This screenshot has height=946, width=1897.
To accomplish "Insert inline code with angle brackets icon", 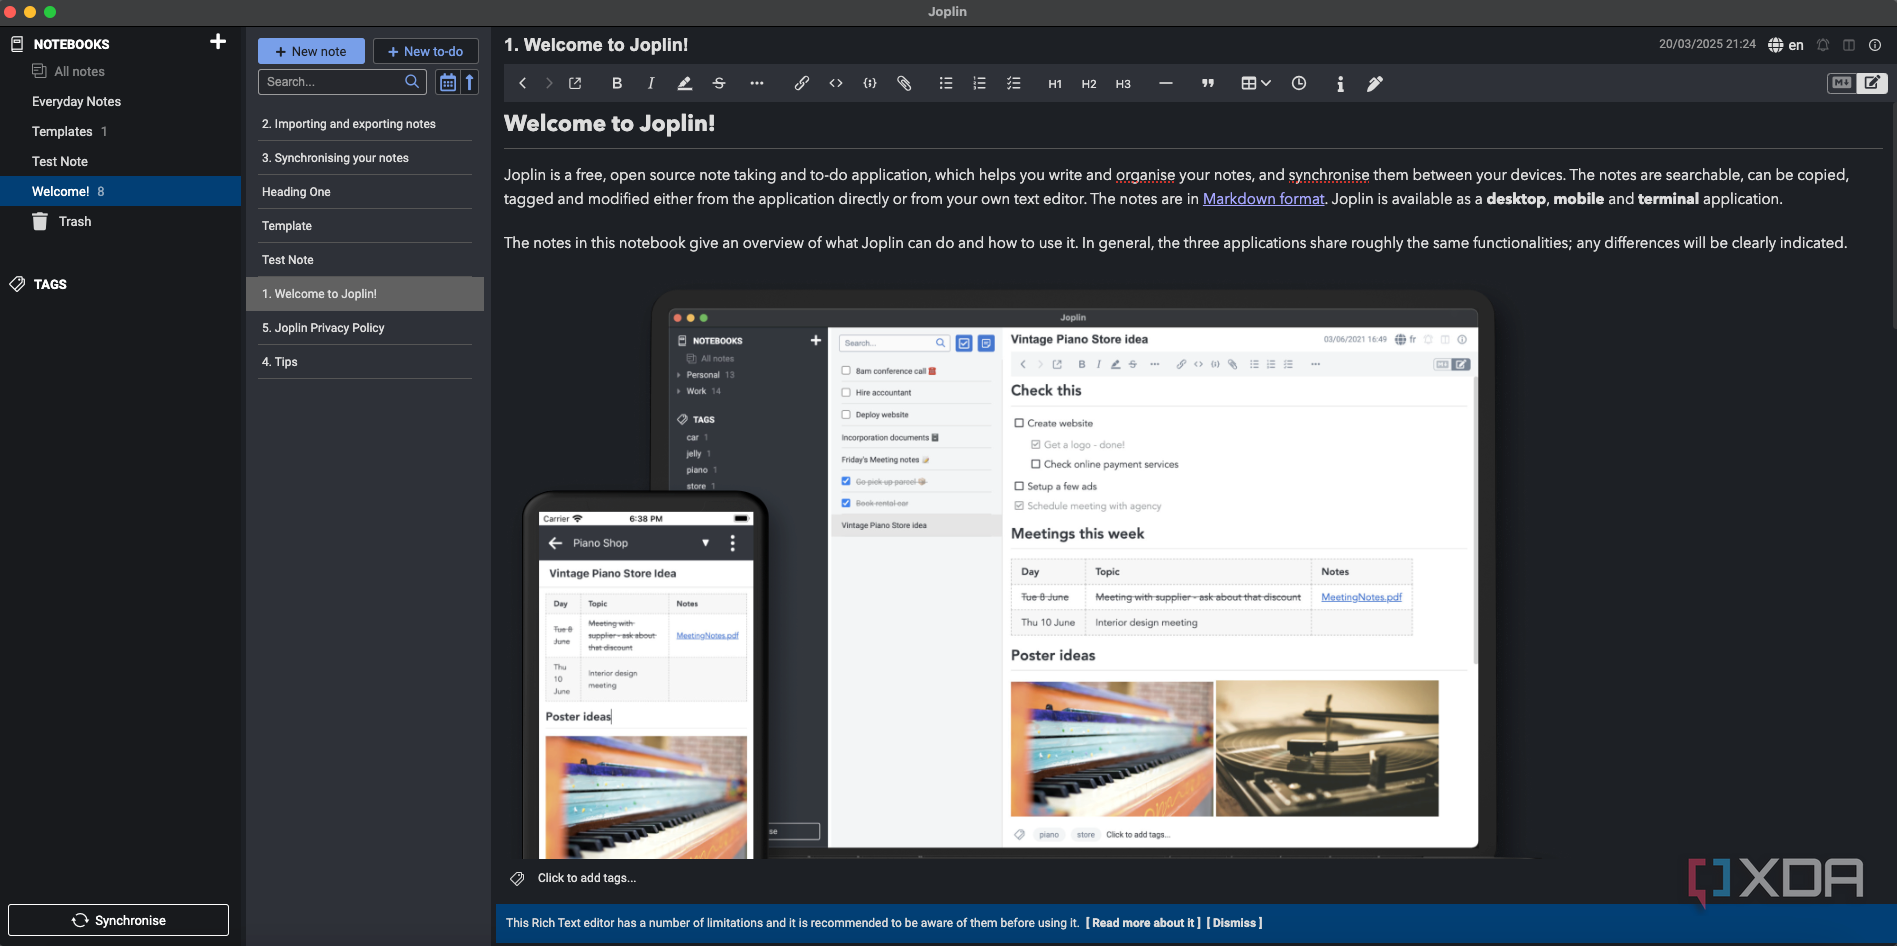I will [836, 84].
